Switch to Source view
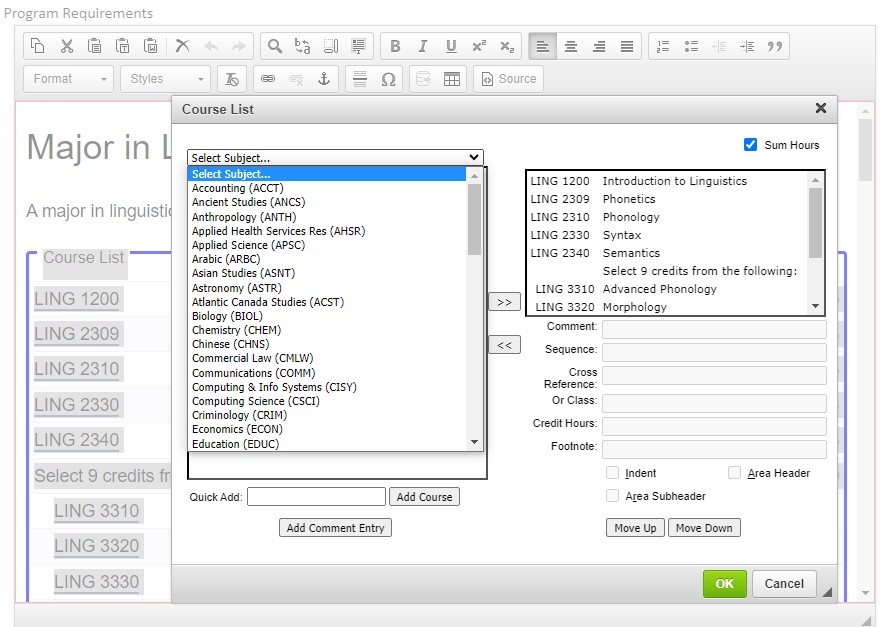Image resolution: width=883 pixels, height=627 pixels. [509, 79]
